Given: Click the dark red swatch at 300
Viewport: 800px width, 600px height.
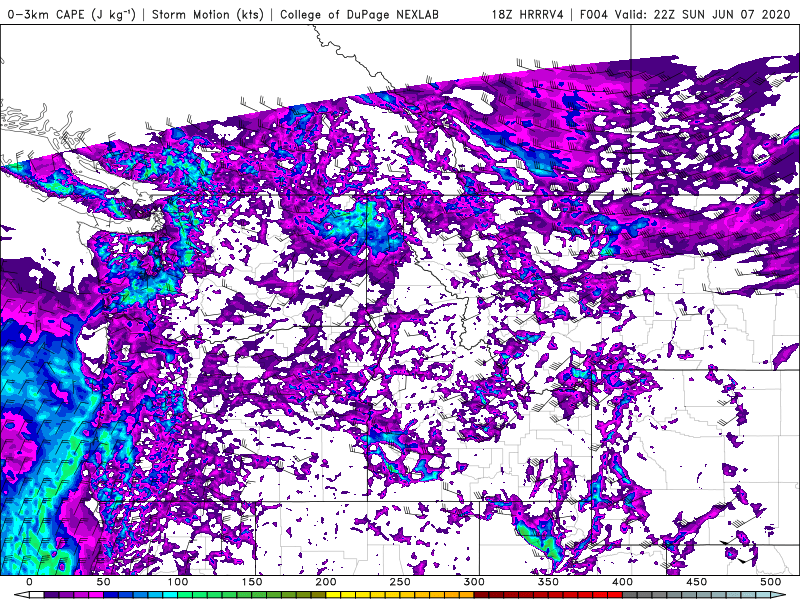Looking at the screenshot, I should [x=481, y=594].
